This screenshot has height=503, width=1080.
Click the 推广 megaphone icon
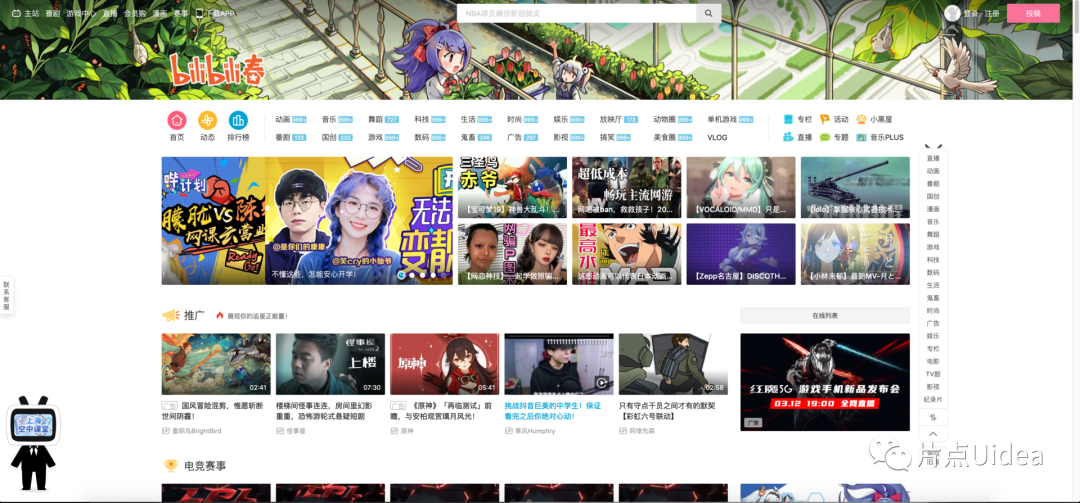(x=170, y=316)
